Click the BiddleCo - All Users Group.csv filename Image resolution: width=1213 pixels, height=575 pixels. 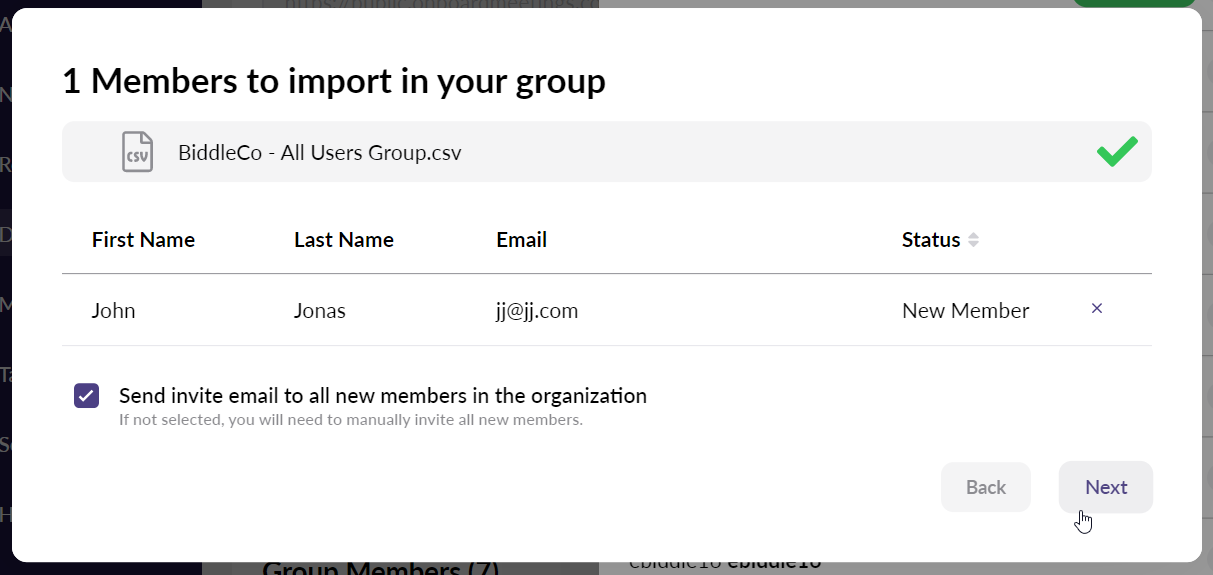(319, 153)
